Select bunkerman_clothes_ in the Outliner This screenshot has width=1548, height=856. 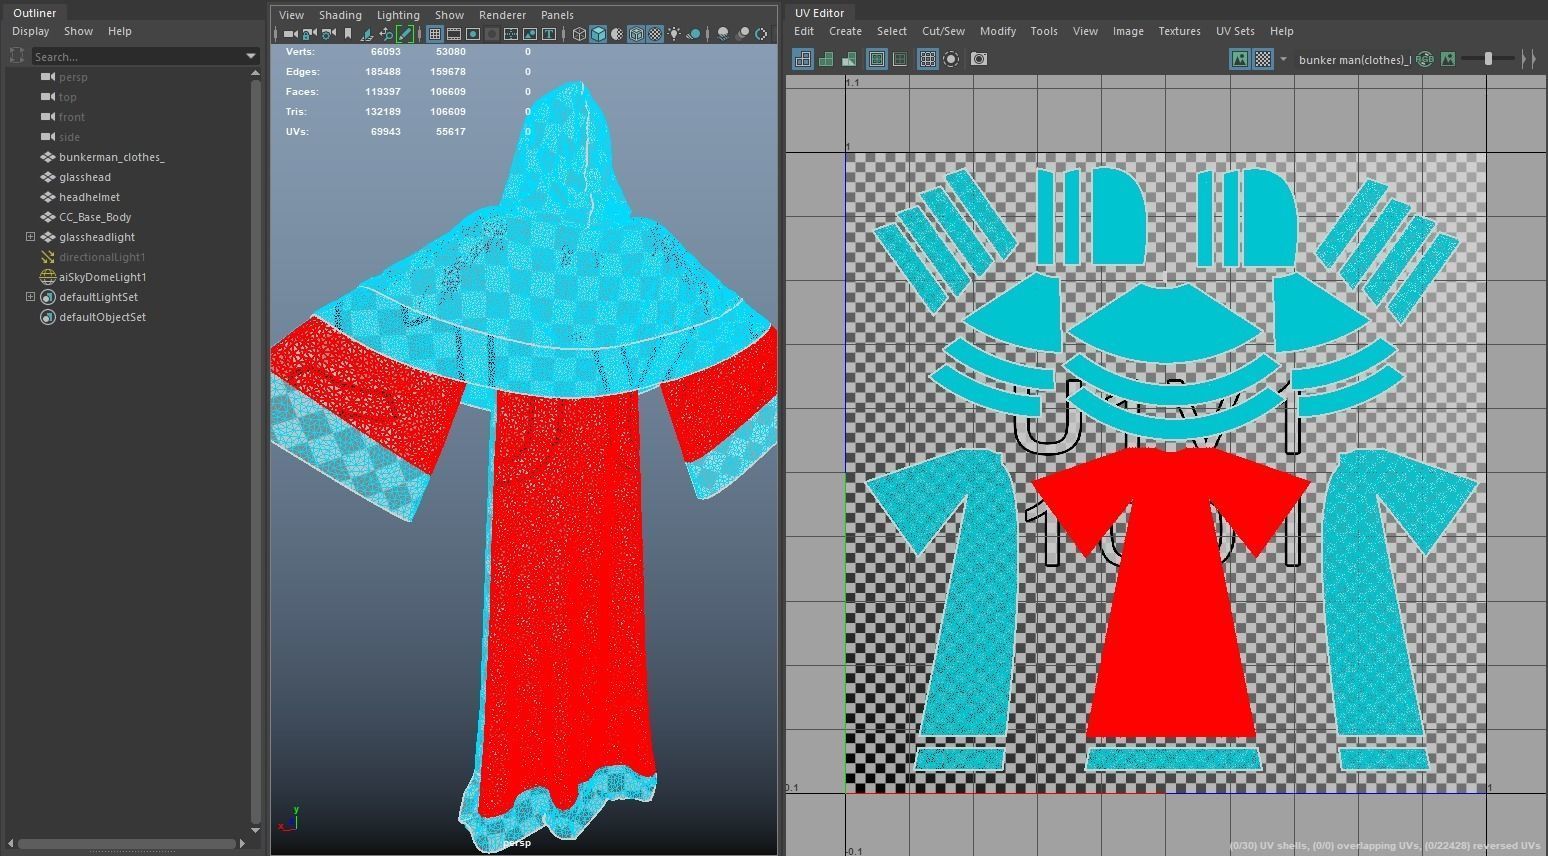pyautogui.click(x=111, y=157)
